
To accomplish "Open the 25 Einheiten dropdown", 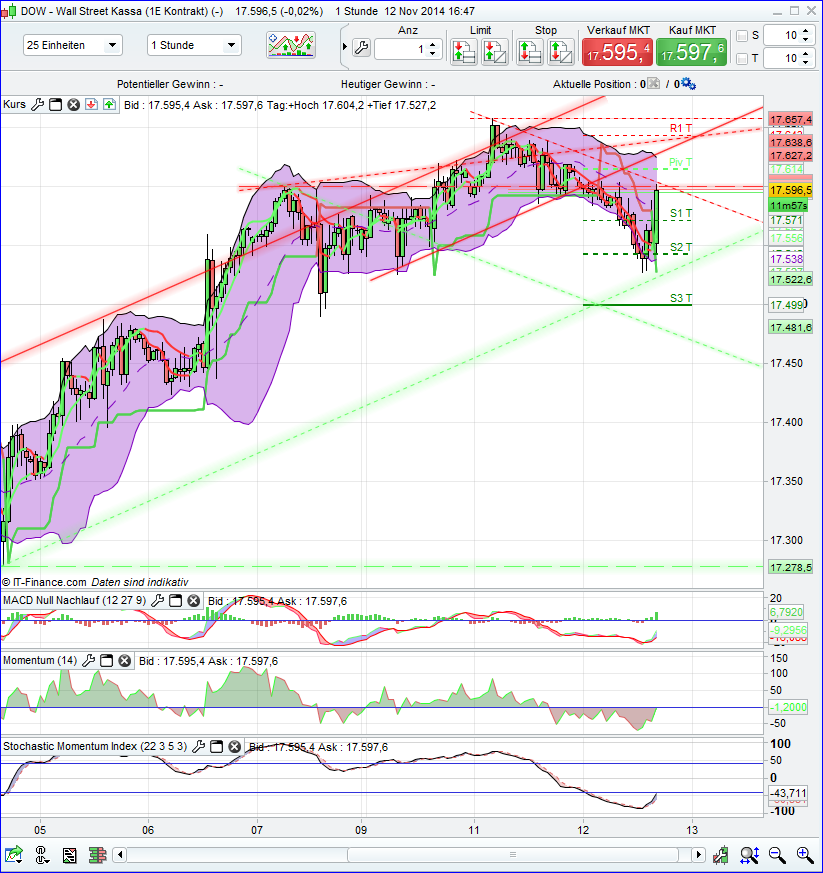I will point(111,45).
